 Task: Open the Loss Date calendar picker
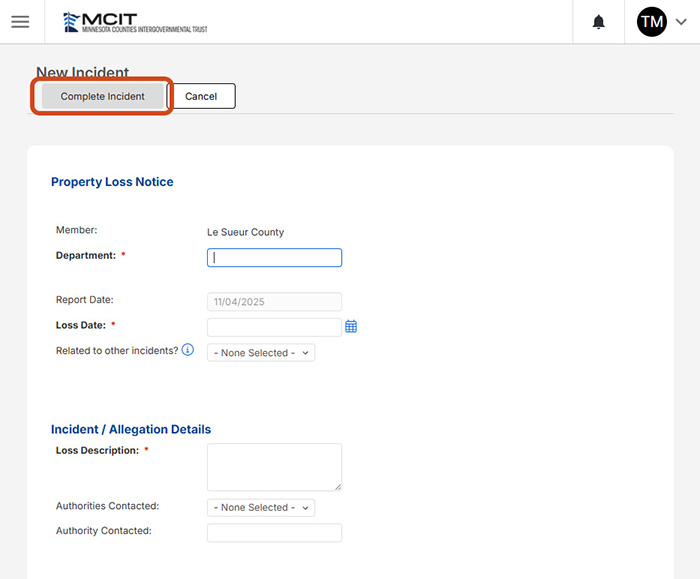pyautogui.click(x=351, y=327)
